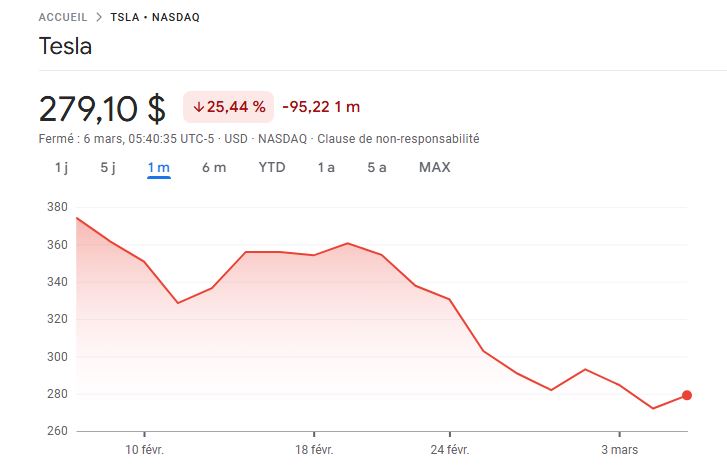Select the 5 j time range tab
The image size is (727, 476).
click(108, 168)
